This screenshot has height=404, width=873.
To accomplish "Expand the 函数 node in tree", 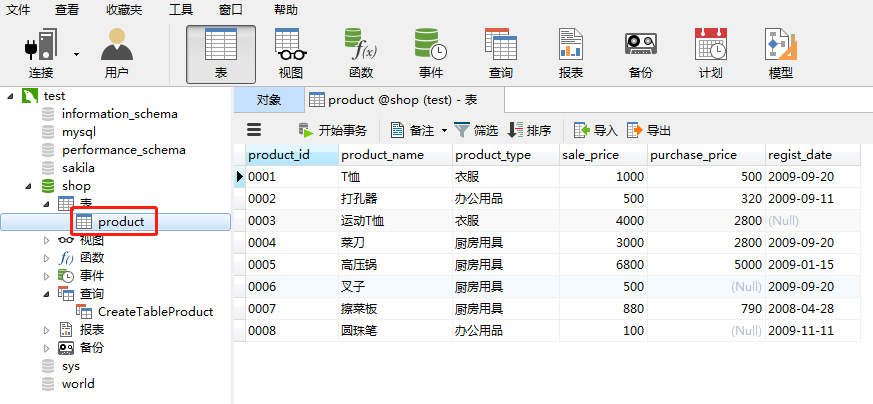I will click(47, 258).
